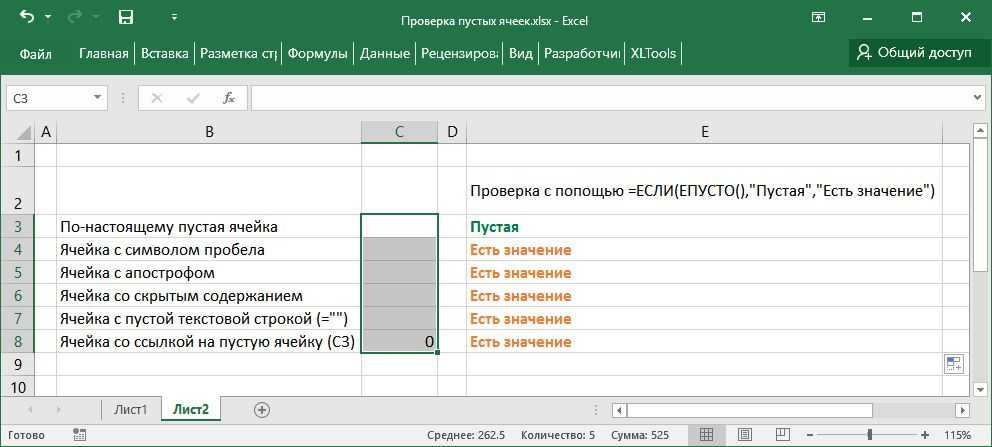The height and width of the screenshot is (447, 992).
Task: Open the Формулы ribbon tab
Action: point(317,53)
